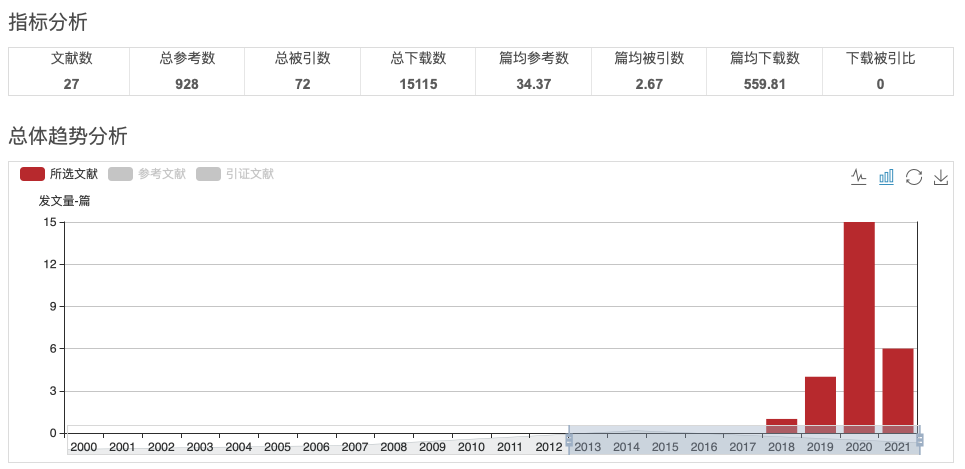This screenshot has width=965, height=469.
Task: Click 篇均参考数 value 34.37
Action: point(534,84)
